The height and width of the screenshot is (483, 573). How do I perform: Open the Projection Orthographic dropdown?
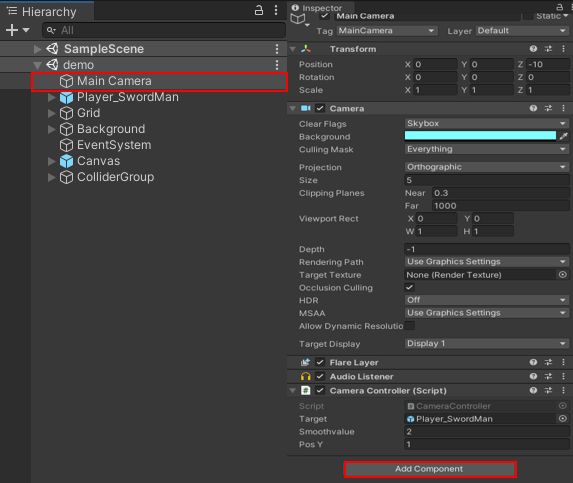coord(487,167)
